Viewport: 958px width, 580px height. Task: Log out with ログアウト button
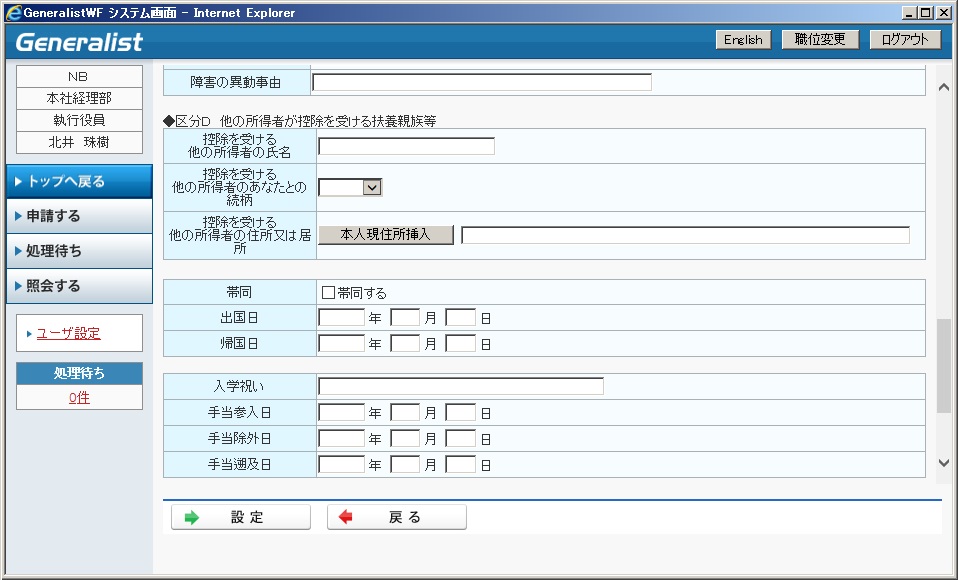coord(905,40)
